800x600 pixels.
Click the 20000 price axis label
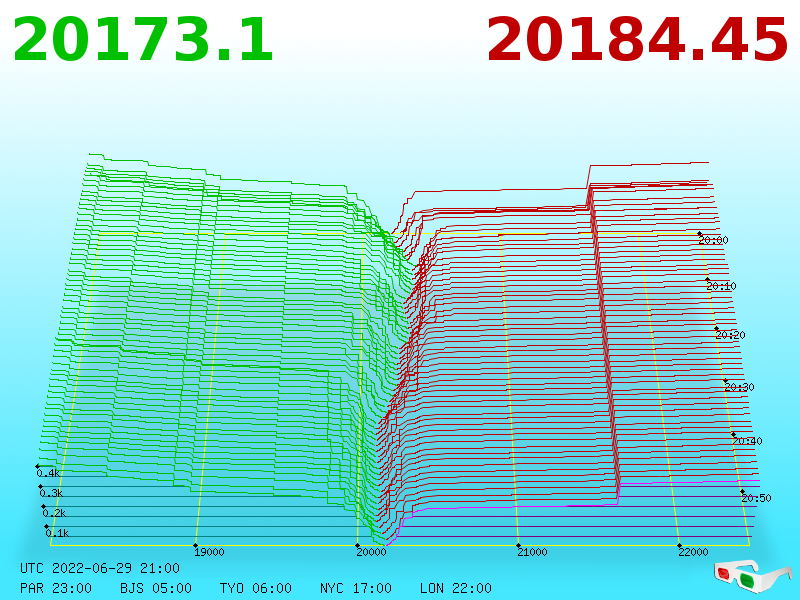371,552
